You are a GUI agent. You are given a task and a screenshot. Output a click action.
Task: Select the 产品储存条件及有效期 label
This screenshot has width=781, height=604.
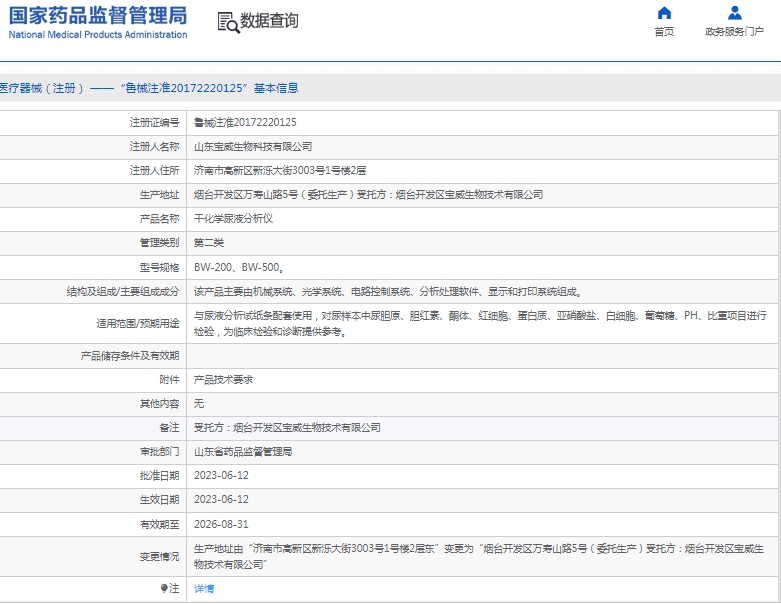[130, 356]
